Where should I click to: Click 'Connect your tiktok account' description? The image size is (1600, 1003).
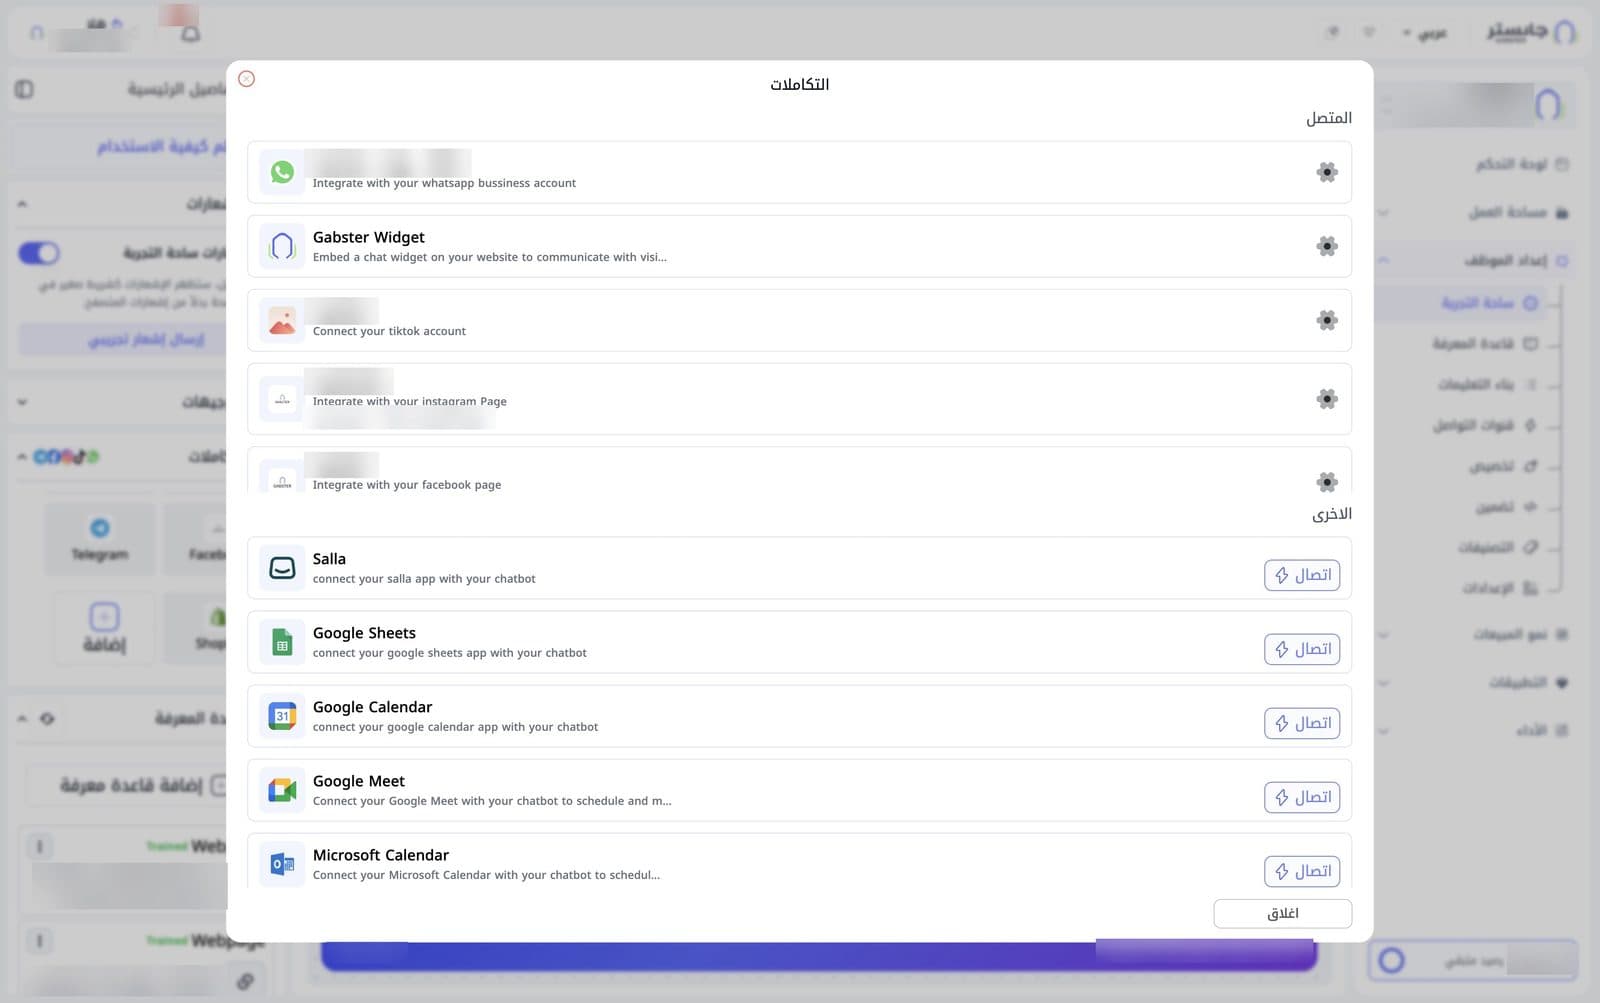click(x=389, y=331)
